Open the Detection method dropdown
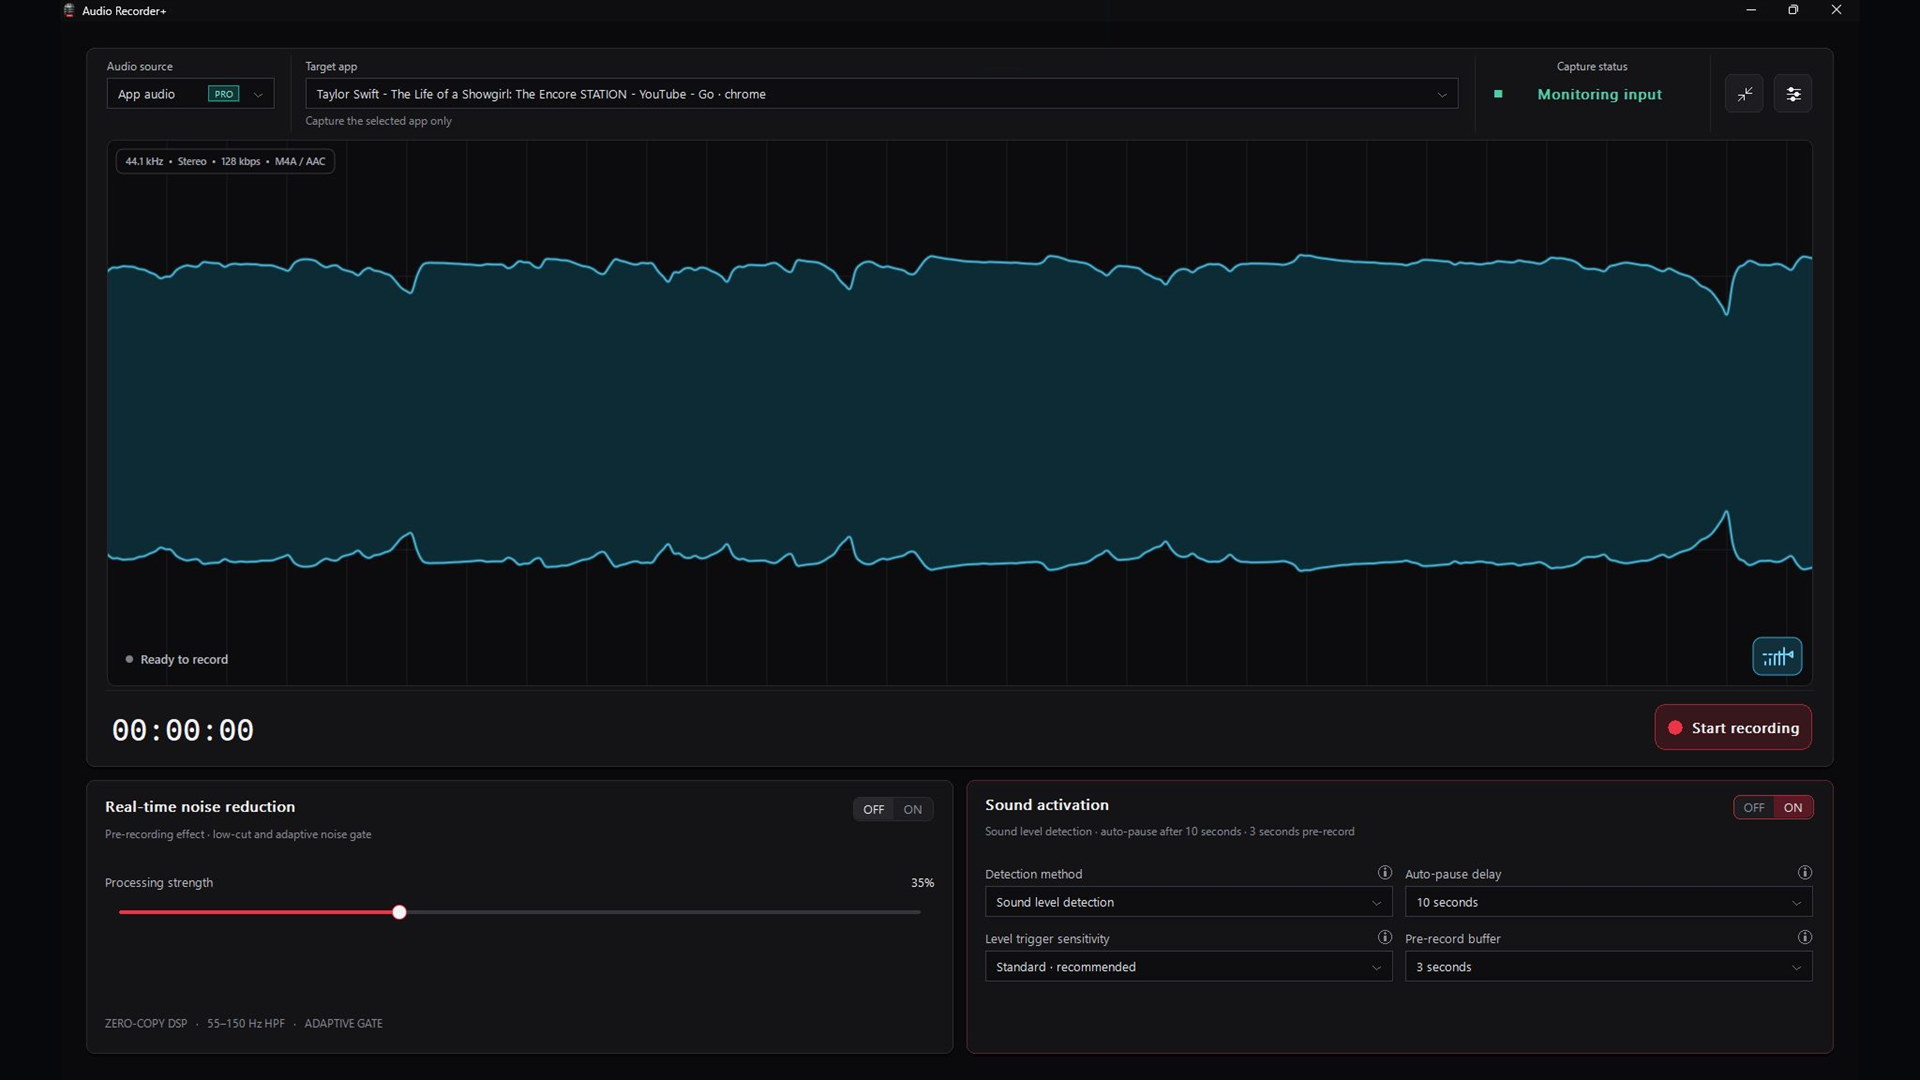Viewport: 1920px width, 1080px height. point(1188,902)
